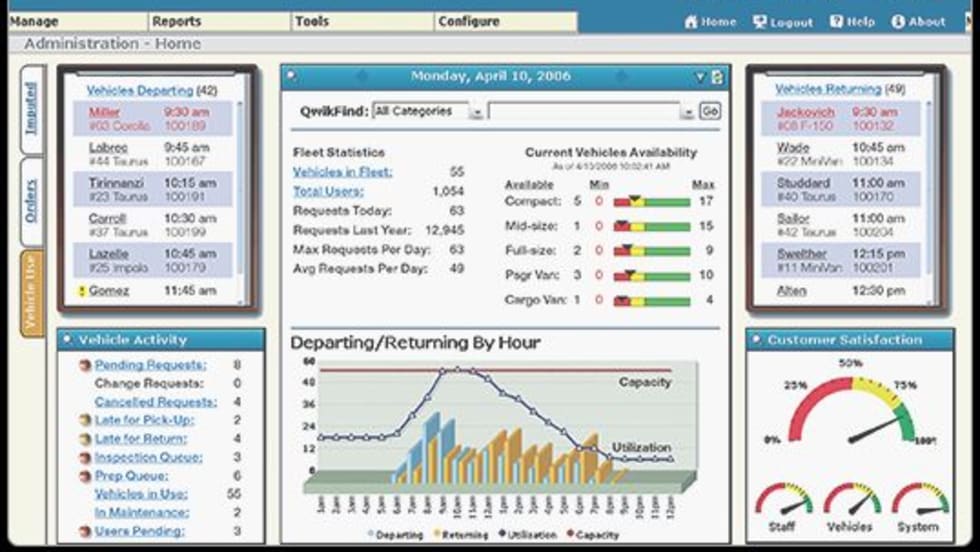
Task: Collapse the date panel using the triangle arrow
Action: click(701, 77)
